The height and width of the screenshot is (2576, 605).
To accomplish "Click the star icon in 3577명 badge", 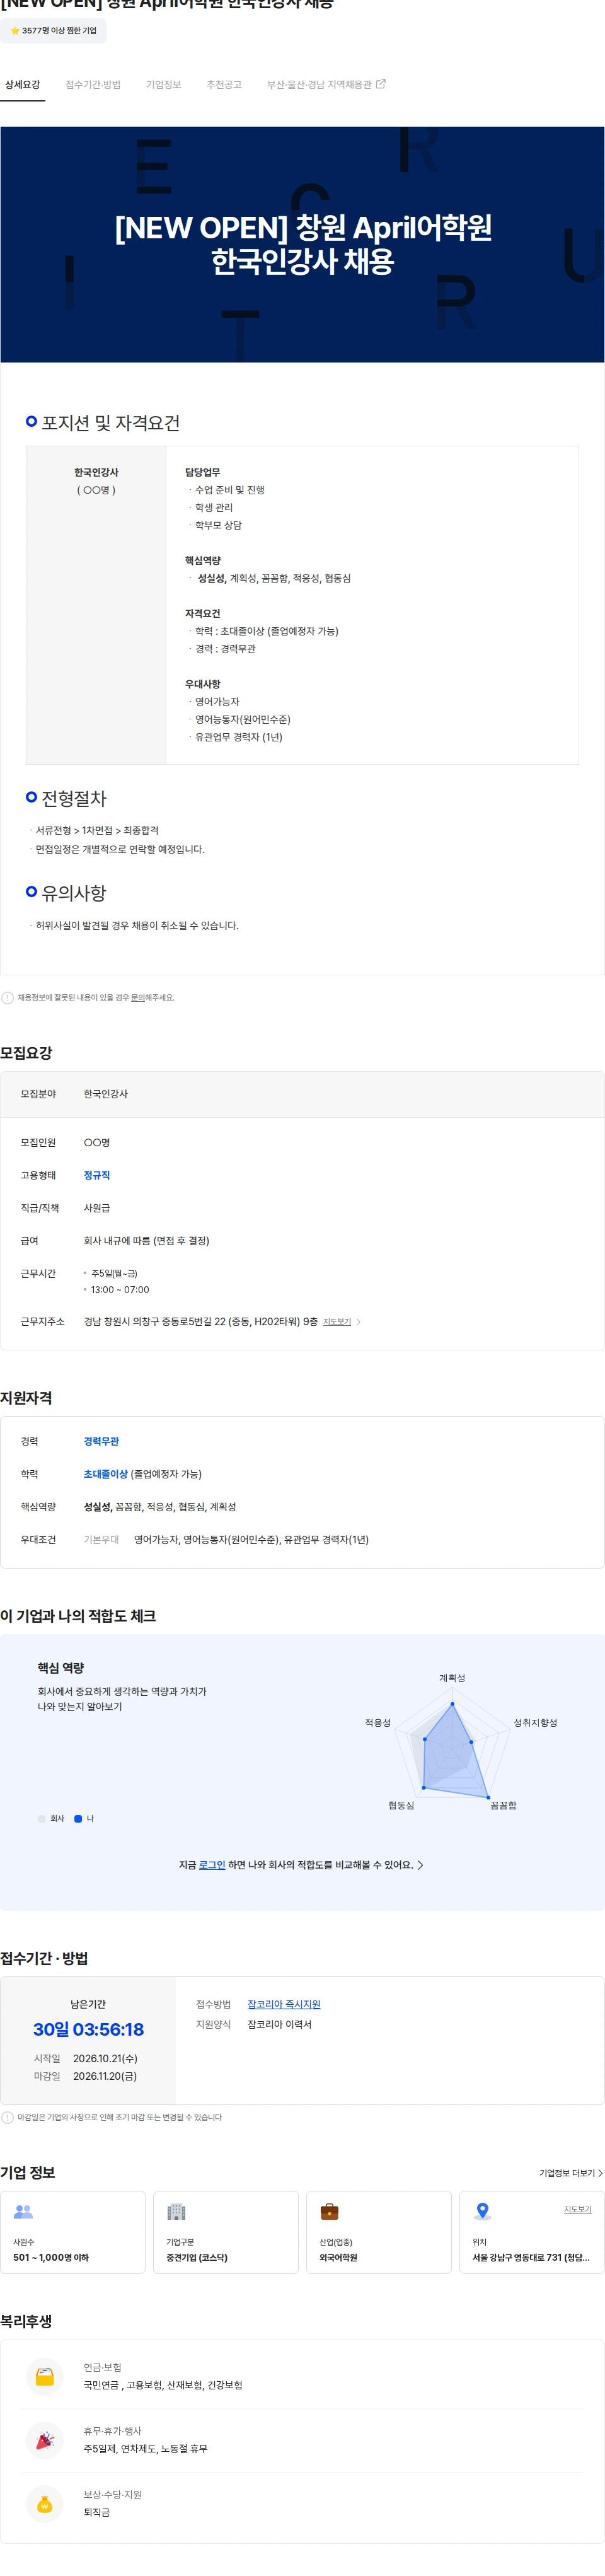I will point(15,31).
